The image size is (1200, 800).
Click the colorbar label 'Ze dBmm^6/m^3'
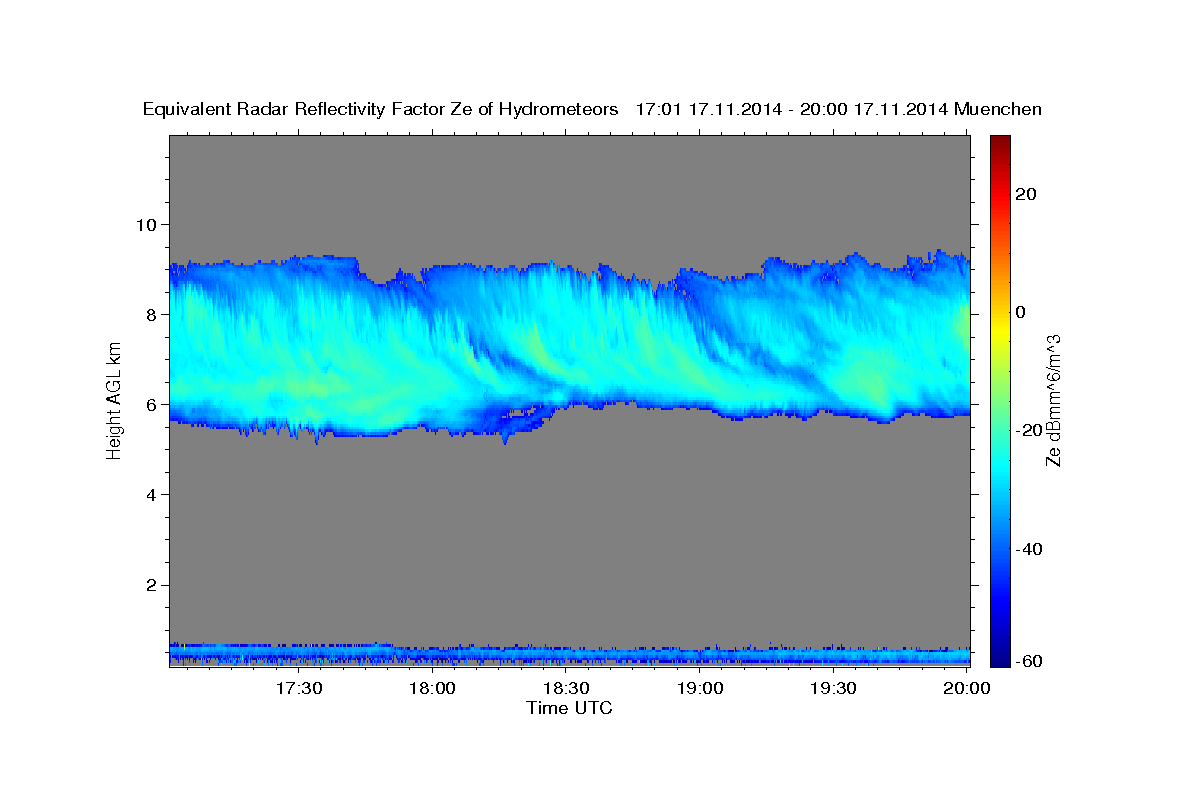[1053, 400]
